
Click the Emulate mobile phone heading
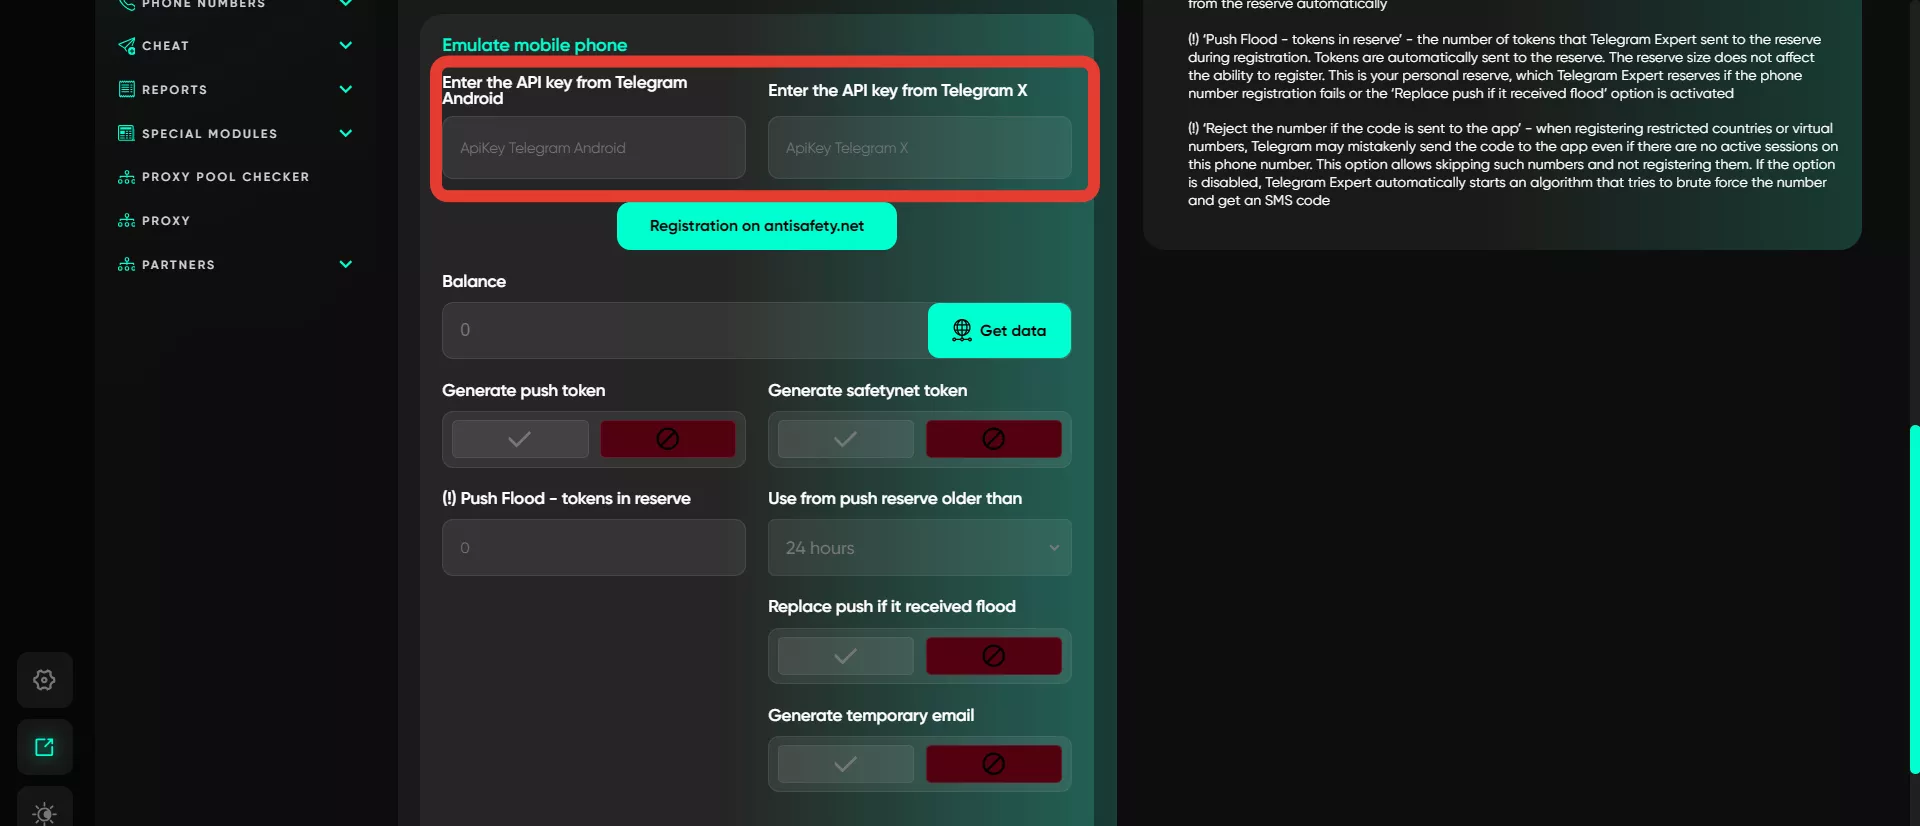point(535,45)
